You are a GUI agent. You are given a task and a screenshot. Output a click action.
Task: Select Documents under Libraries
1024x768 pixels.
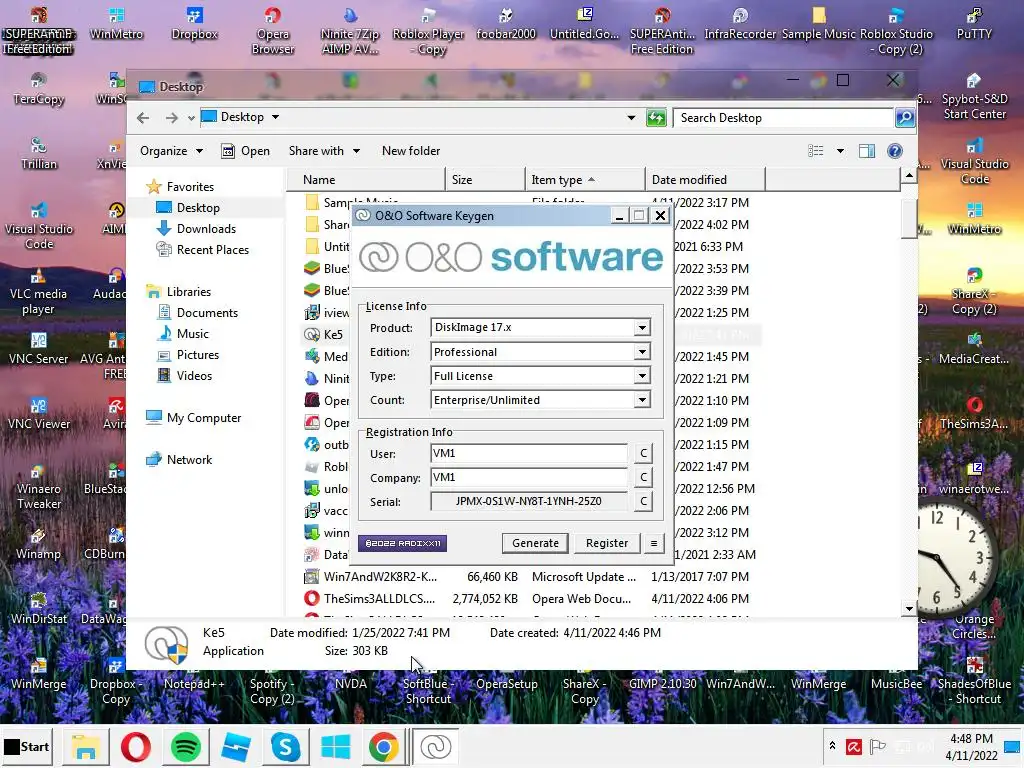point(207,313)
